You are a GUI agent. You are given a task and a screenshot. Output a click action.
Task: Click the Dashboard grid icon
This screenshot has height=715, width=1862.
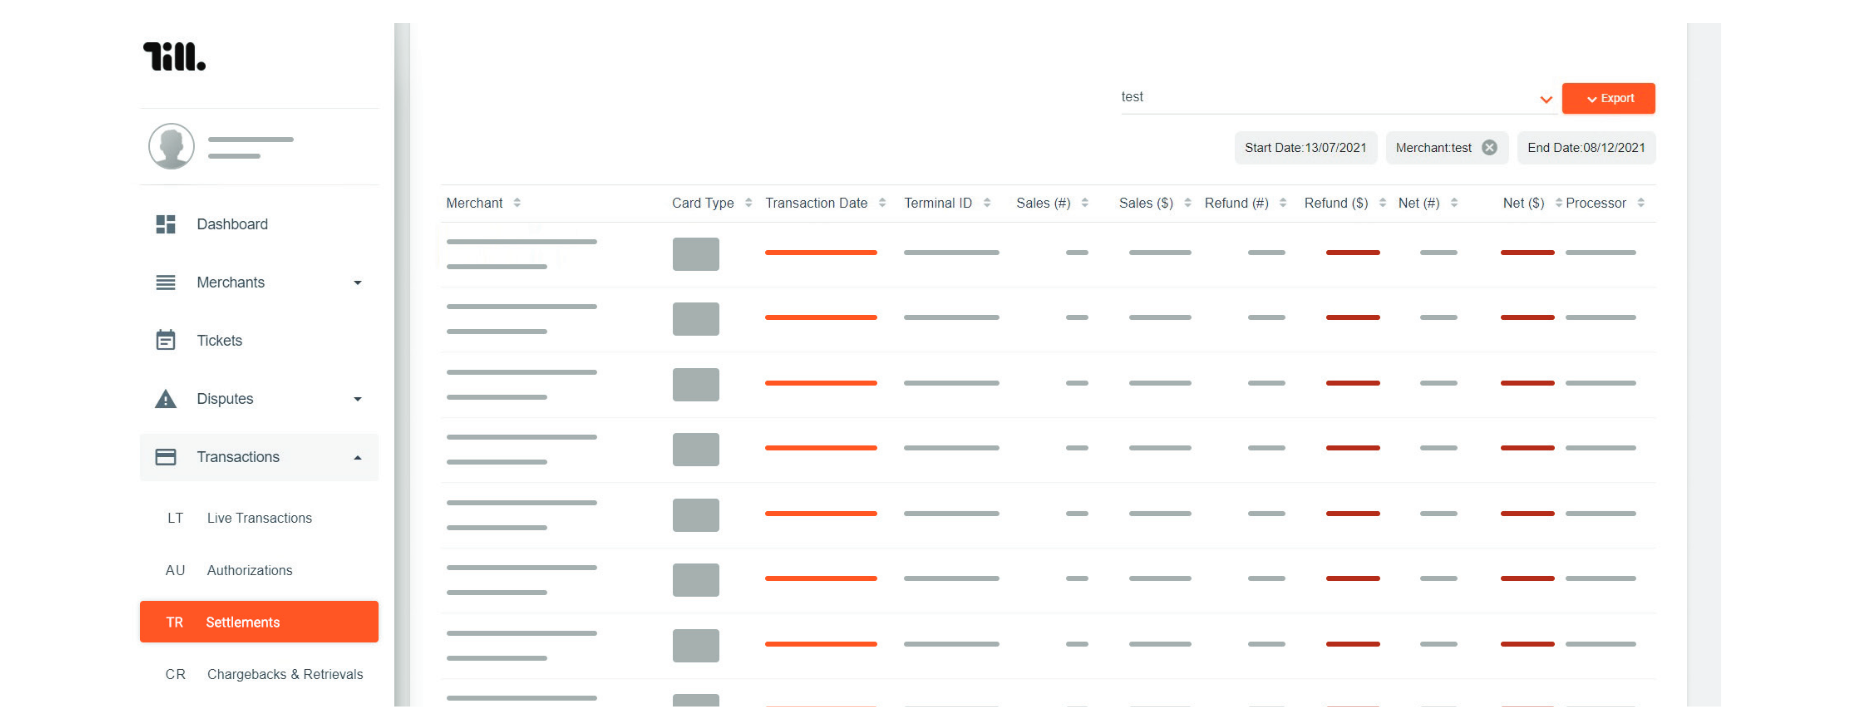[166, 224]
